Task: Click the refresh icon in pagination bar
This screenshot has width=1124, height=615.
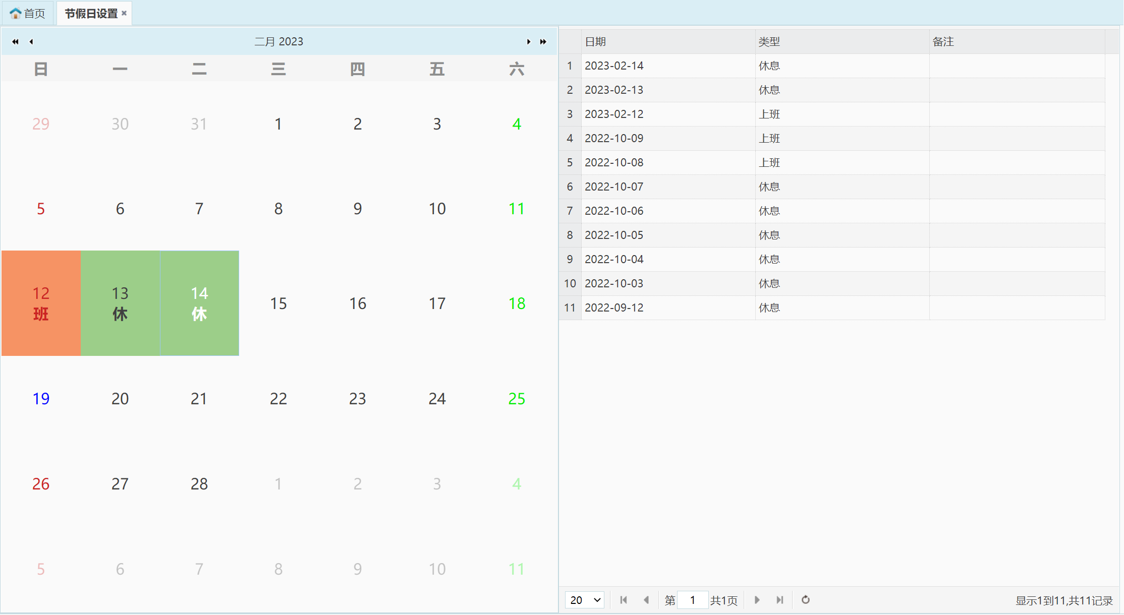Action: click(805, 600)
